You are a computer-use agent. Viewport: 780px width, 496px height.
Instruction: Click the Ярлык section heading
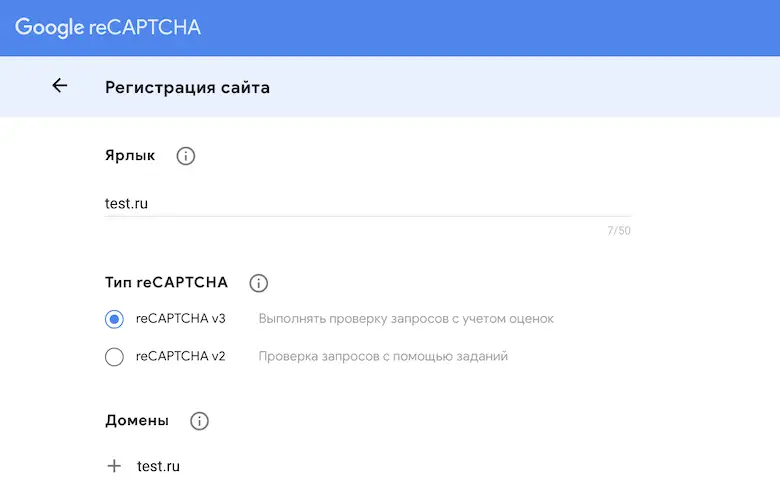tap(130, 156)
